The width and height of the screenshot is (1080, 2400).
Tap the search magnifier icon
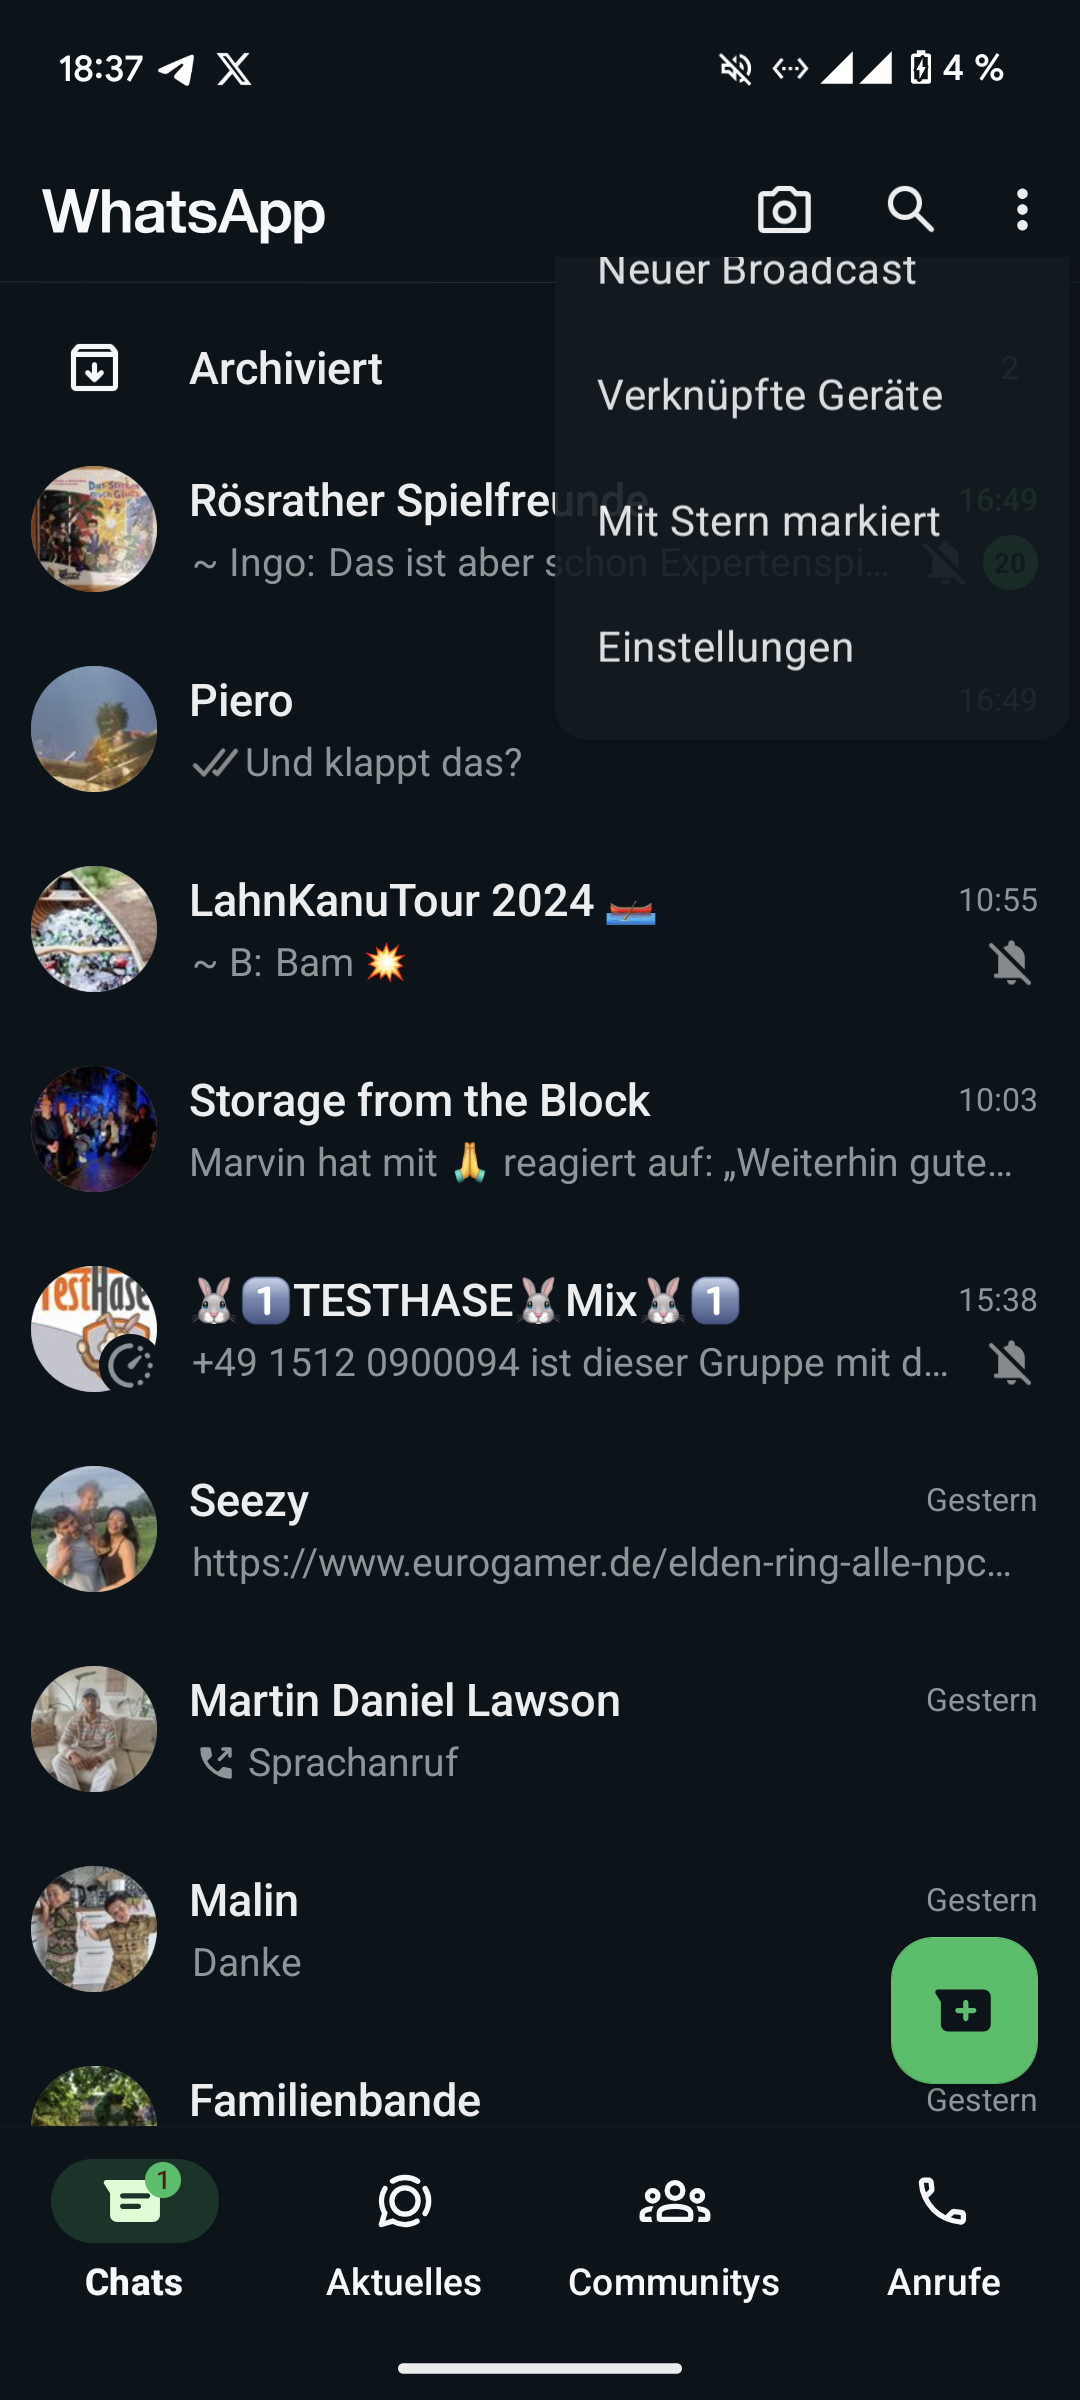tap(910, 210)
